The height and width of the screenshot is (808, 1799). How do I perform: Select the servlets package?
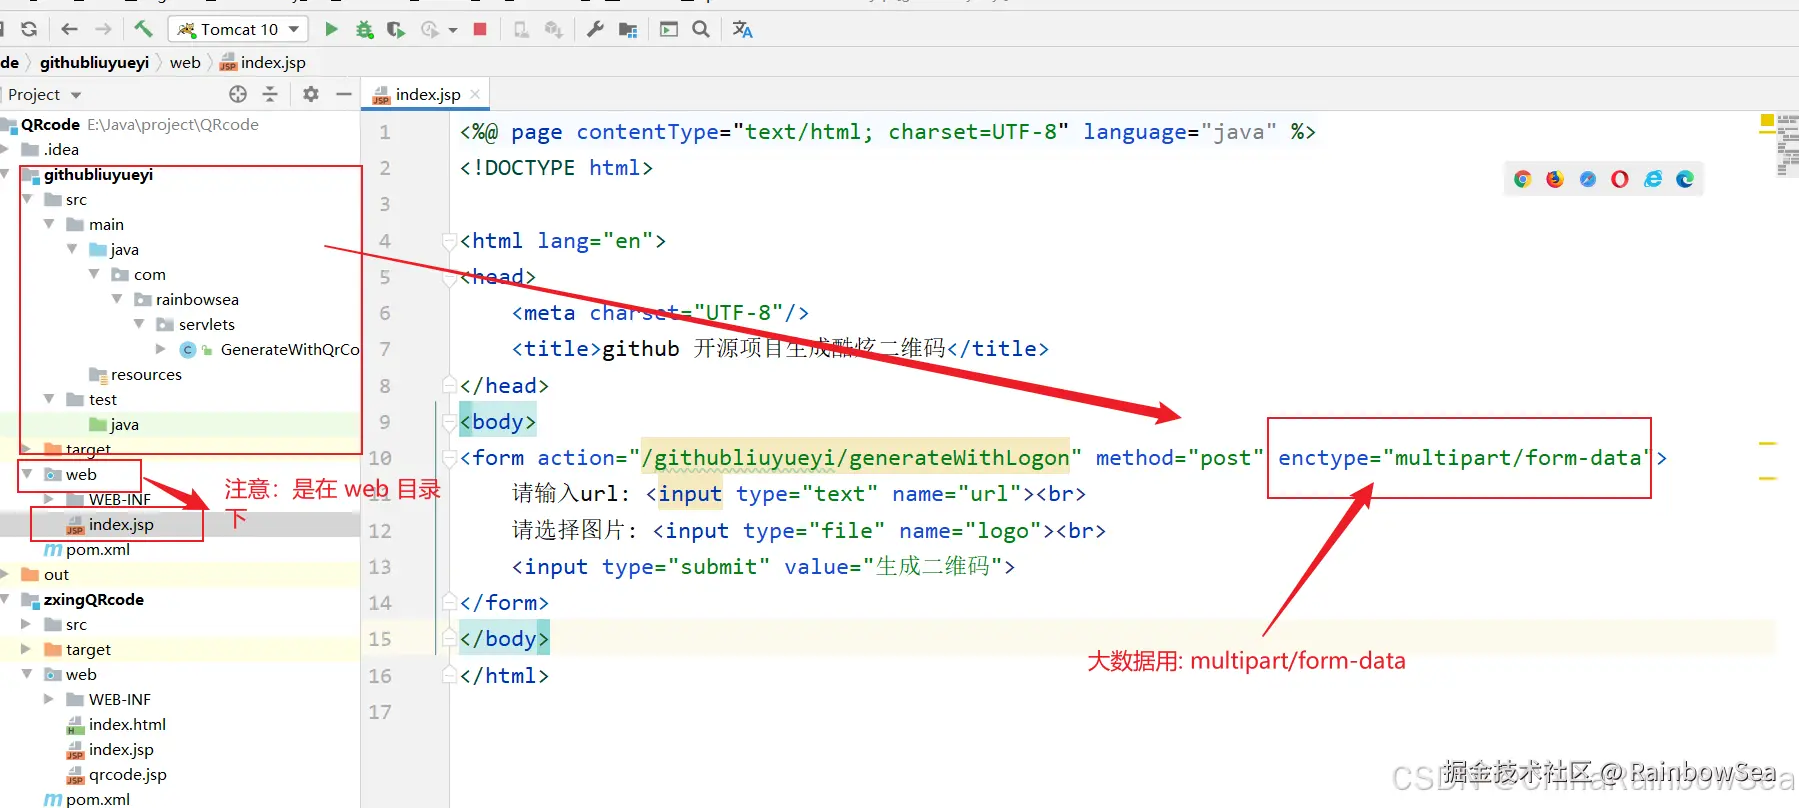[x=207, y=324]
